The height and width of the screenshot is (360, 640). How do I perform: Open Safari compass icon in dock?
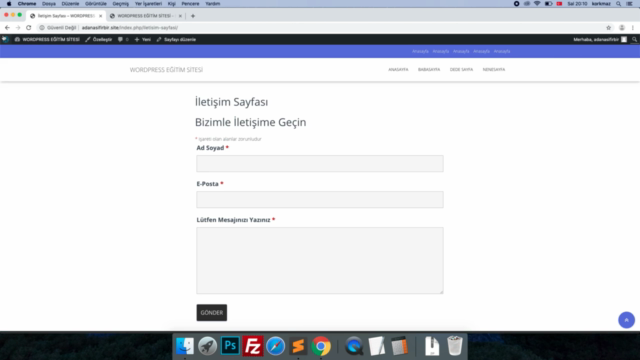(x=276, y=346)
